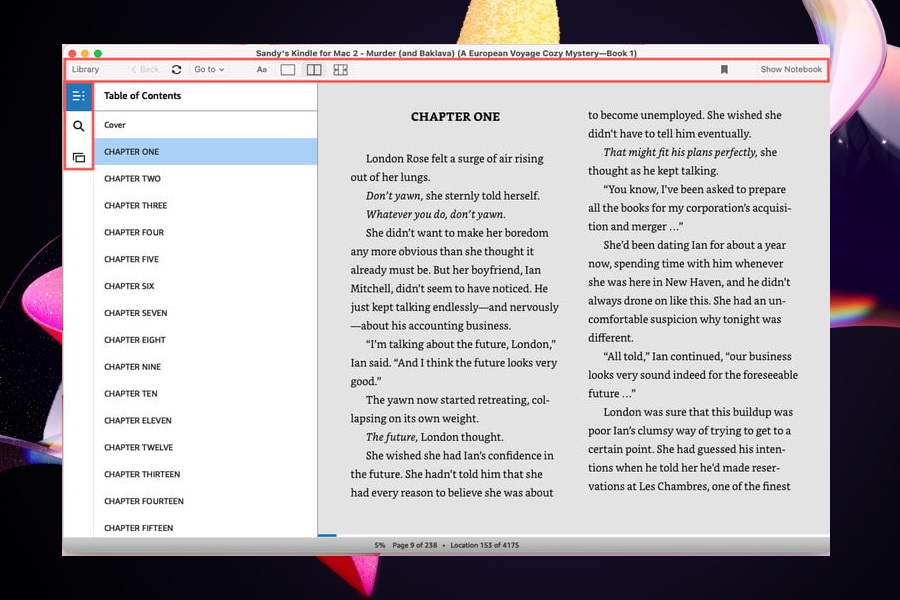The image size is (900, 600).
Task: Jump to CHAPTER TWO in contents
Action: 132,179
